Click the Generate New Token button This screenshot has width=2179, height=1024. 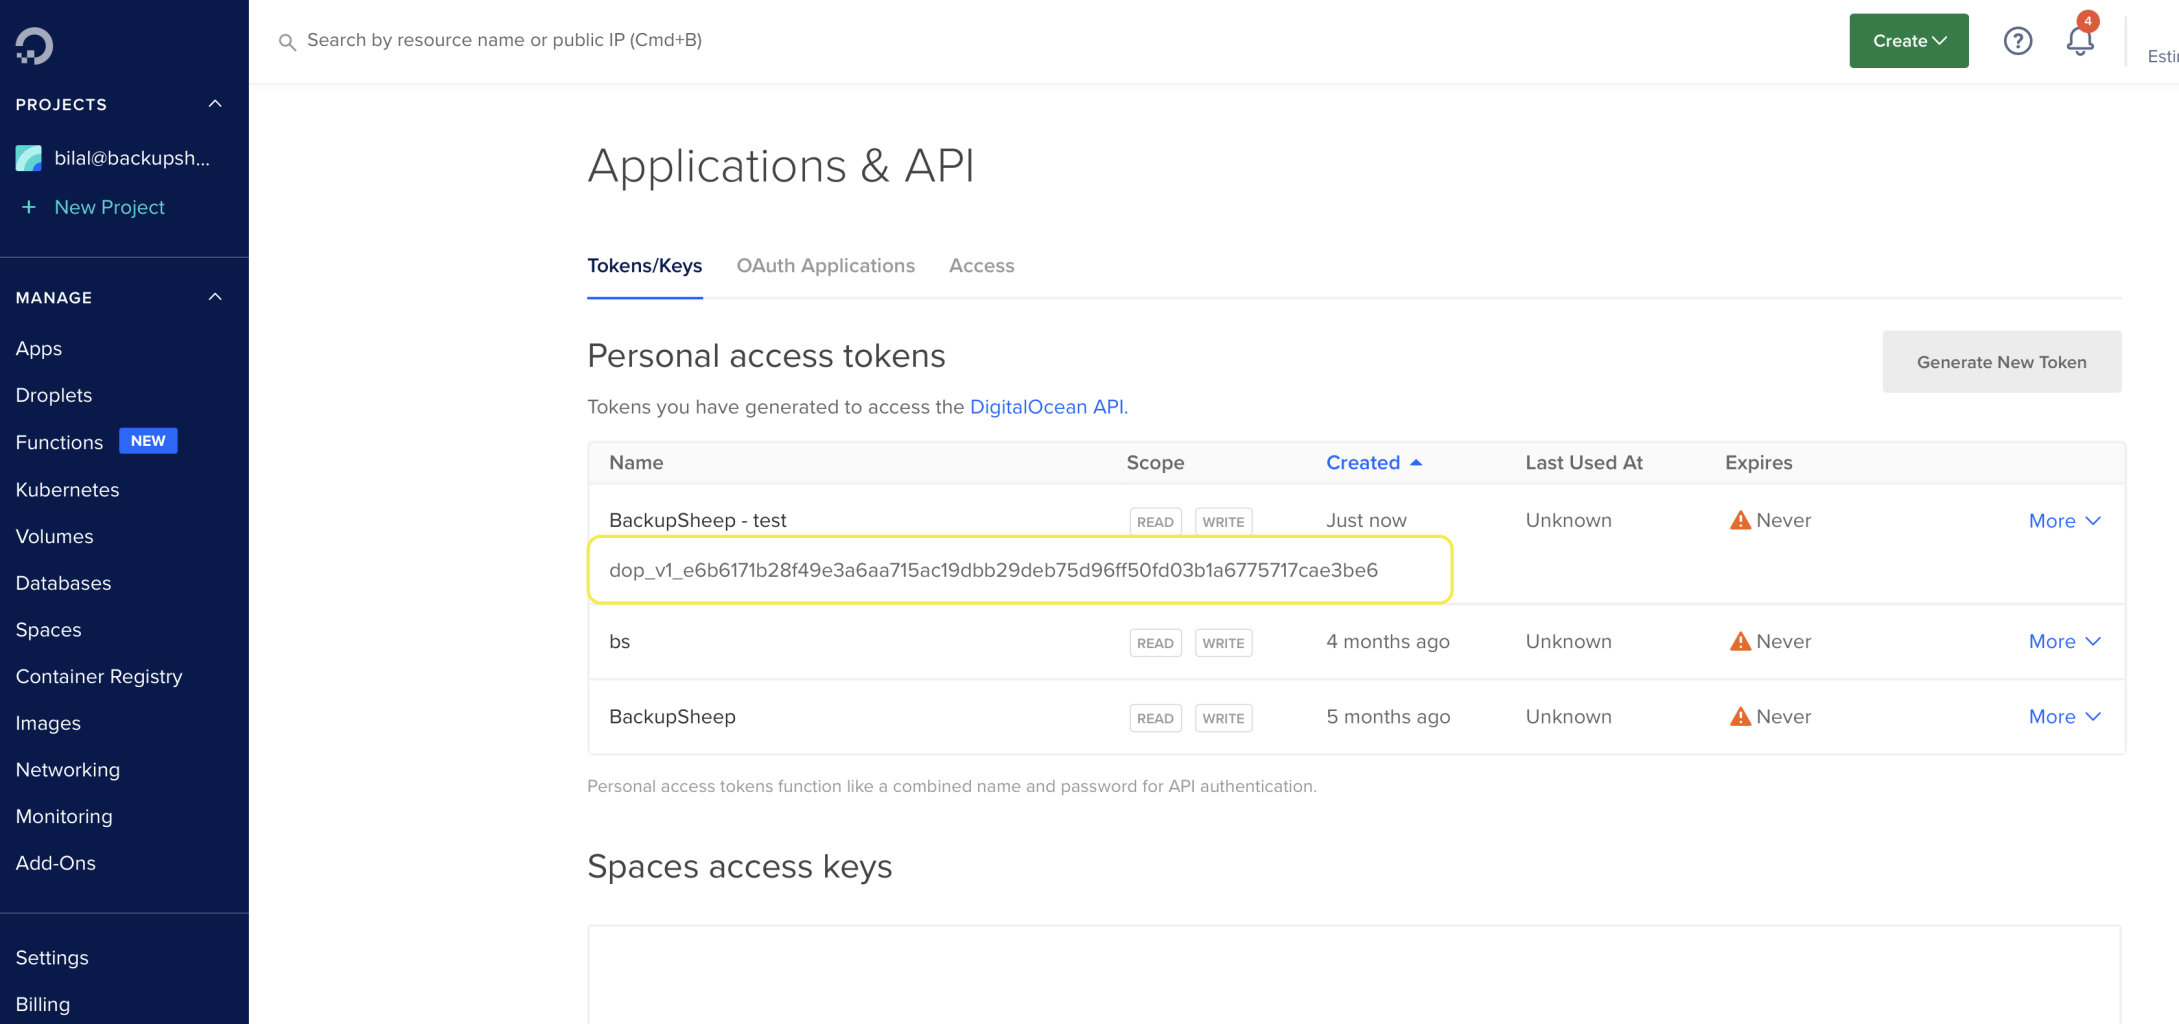(x=2001, y=362)
